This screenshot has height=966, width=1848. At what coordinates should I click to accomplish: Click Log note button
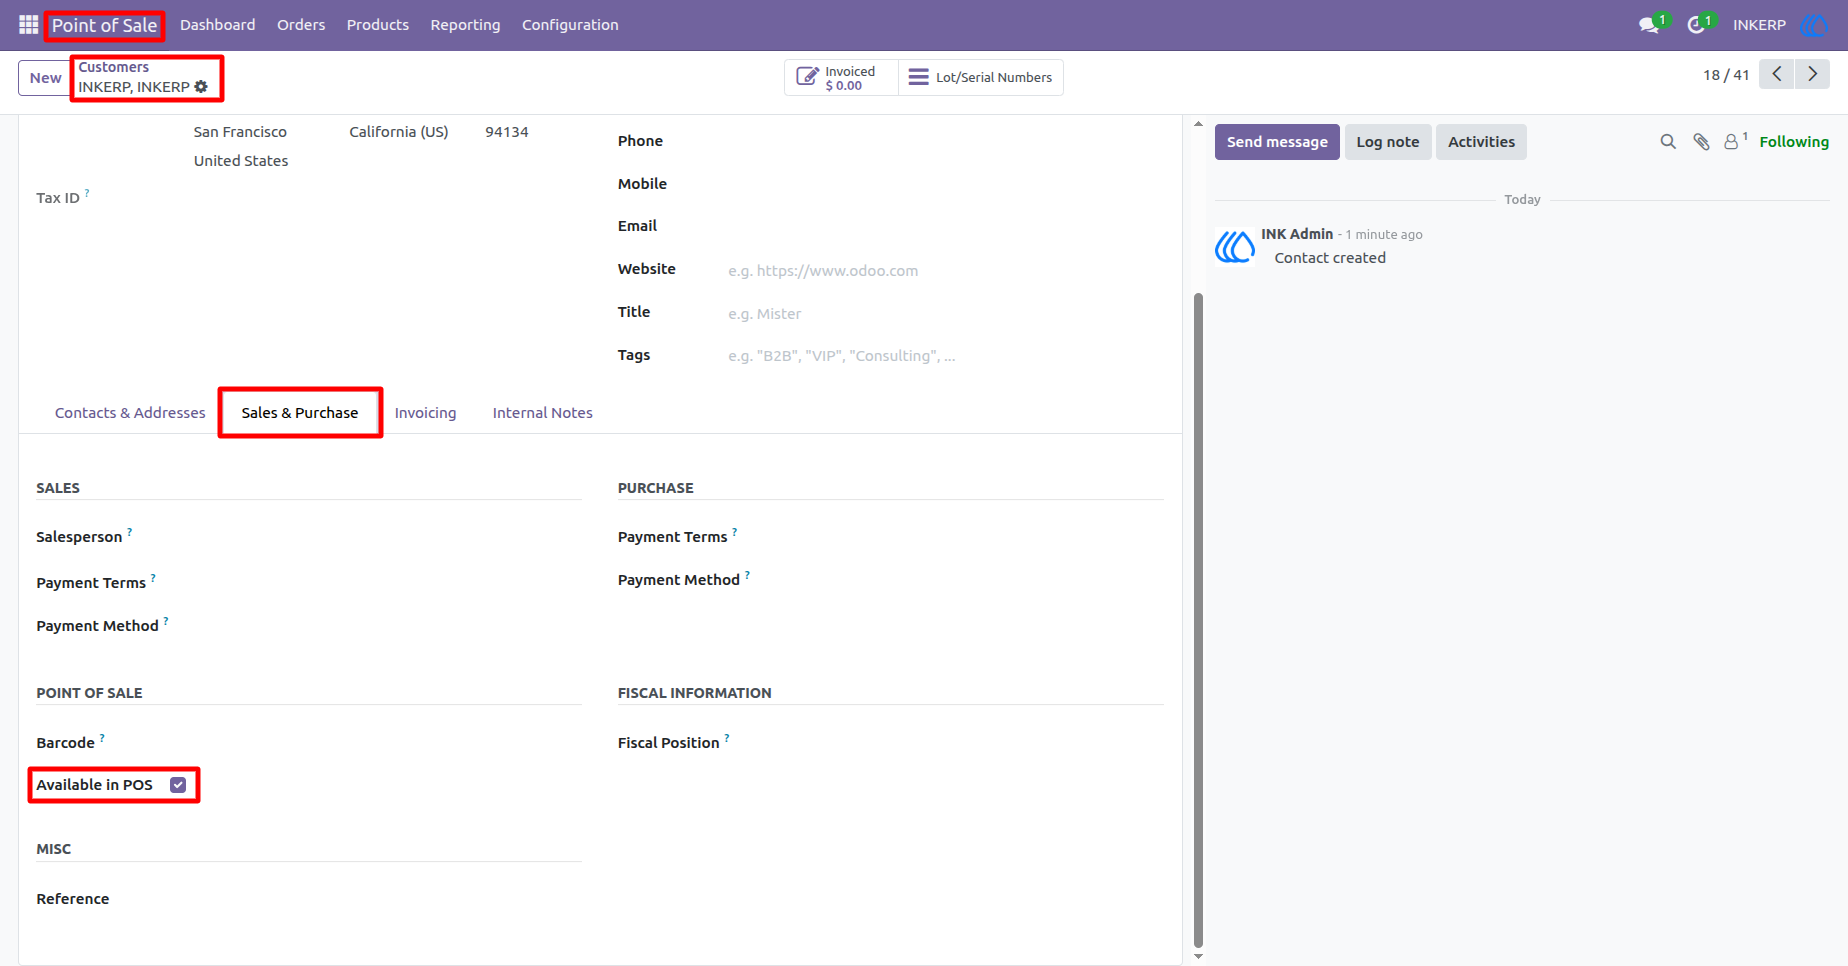(x=1388, y=142)
